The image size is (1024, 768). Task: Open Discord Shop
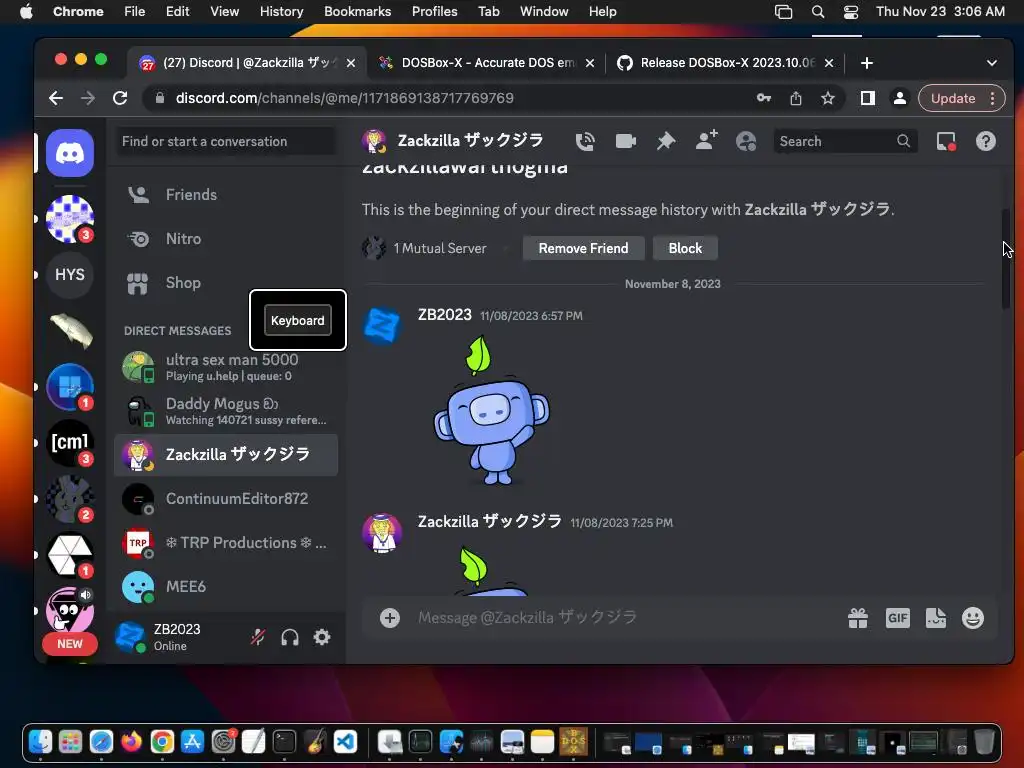click(226, 283)
